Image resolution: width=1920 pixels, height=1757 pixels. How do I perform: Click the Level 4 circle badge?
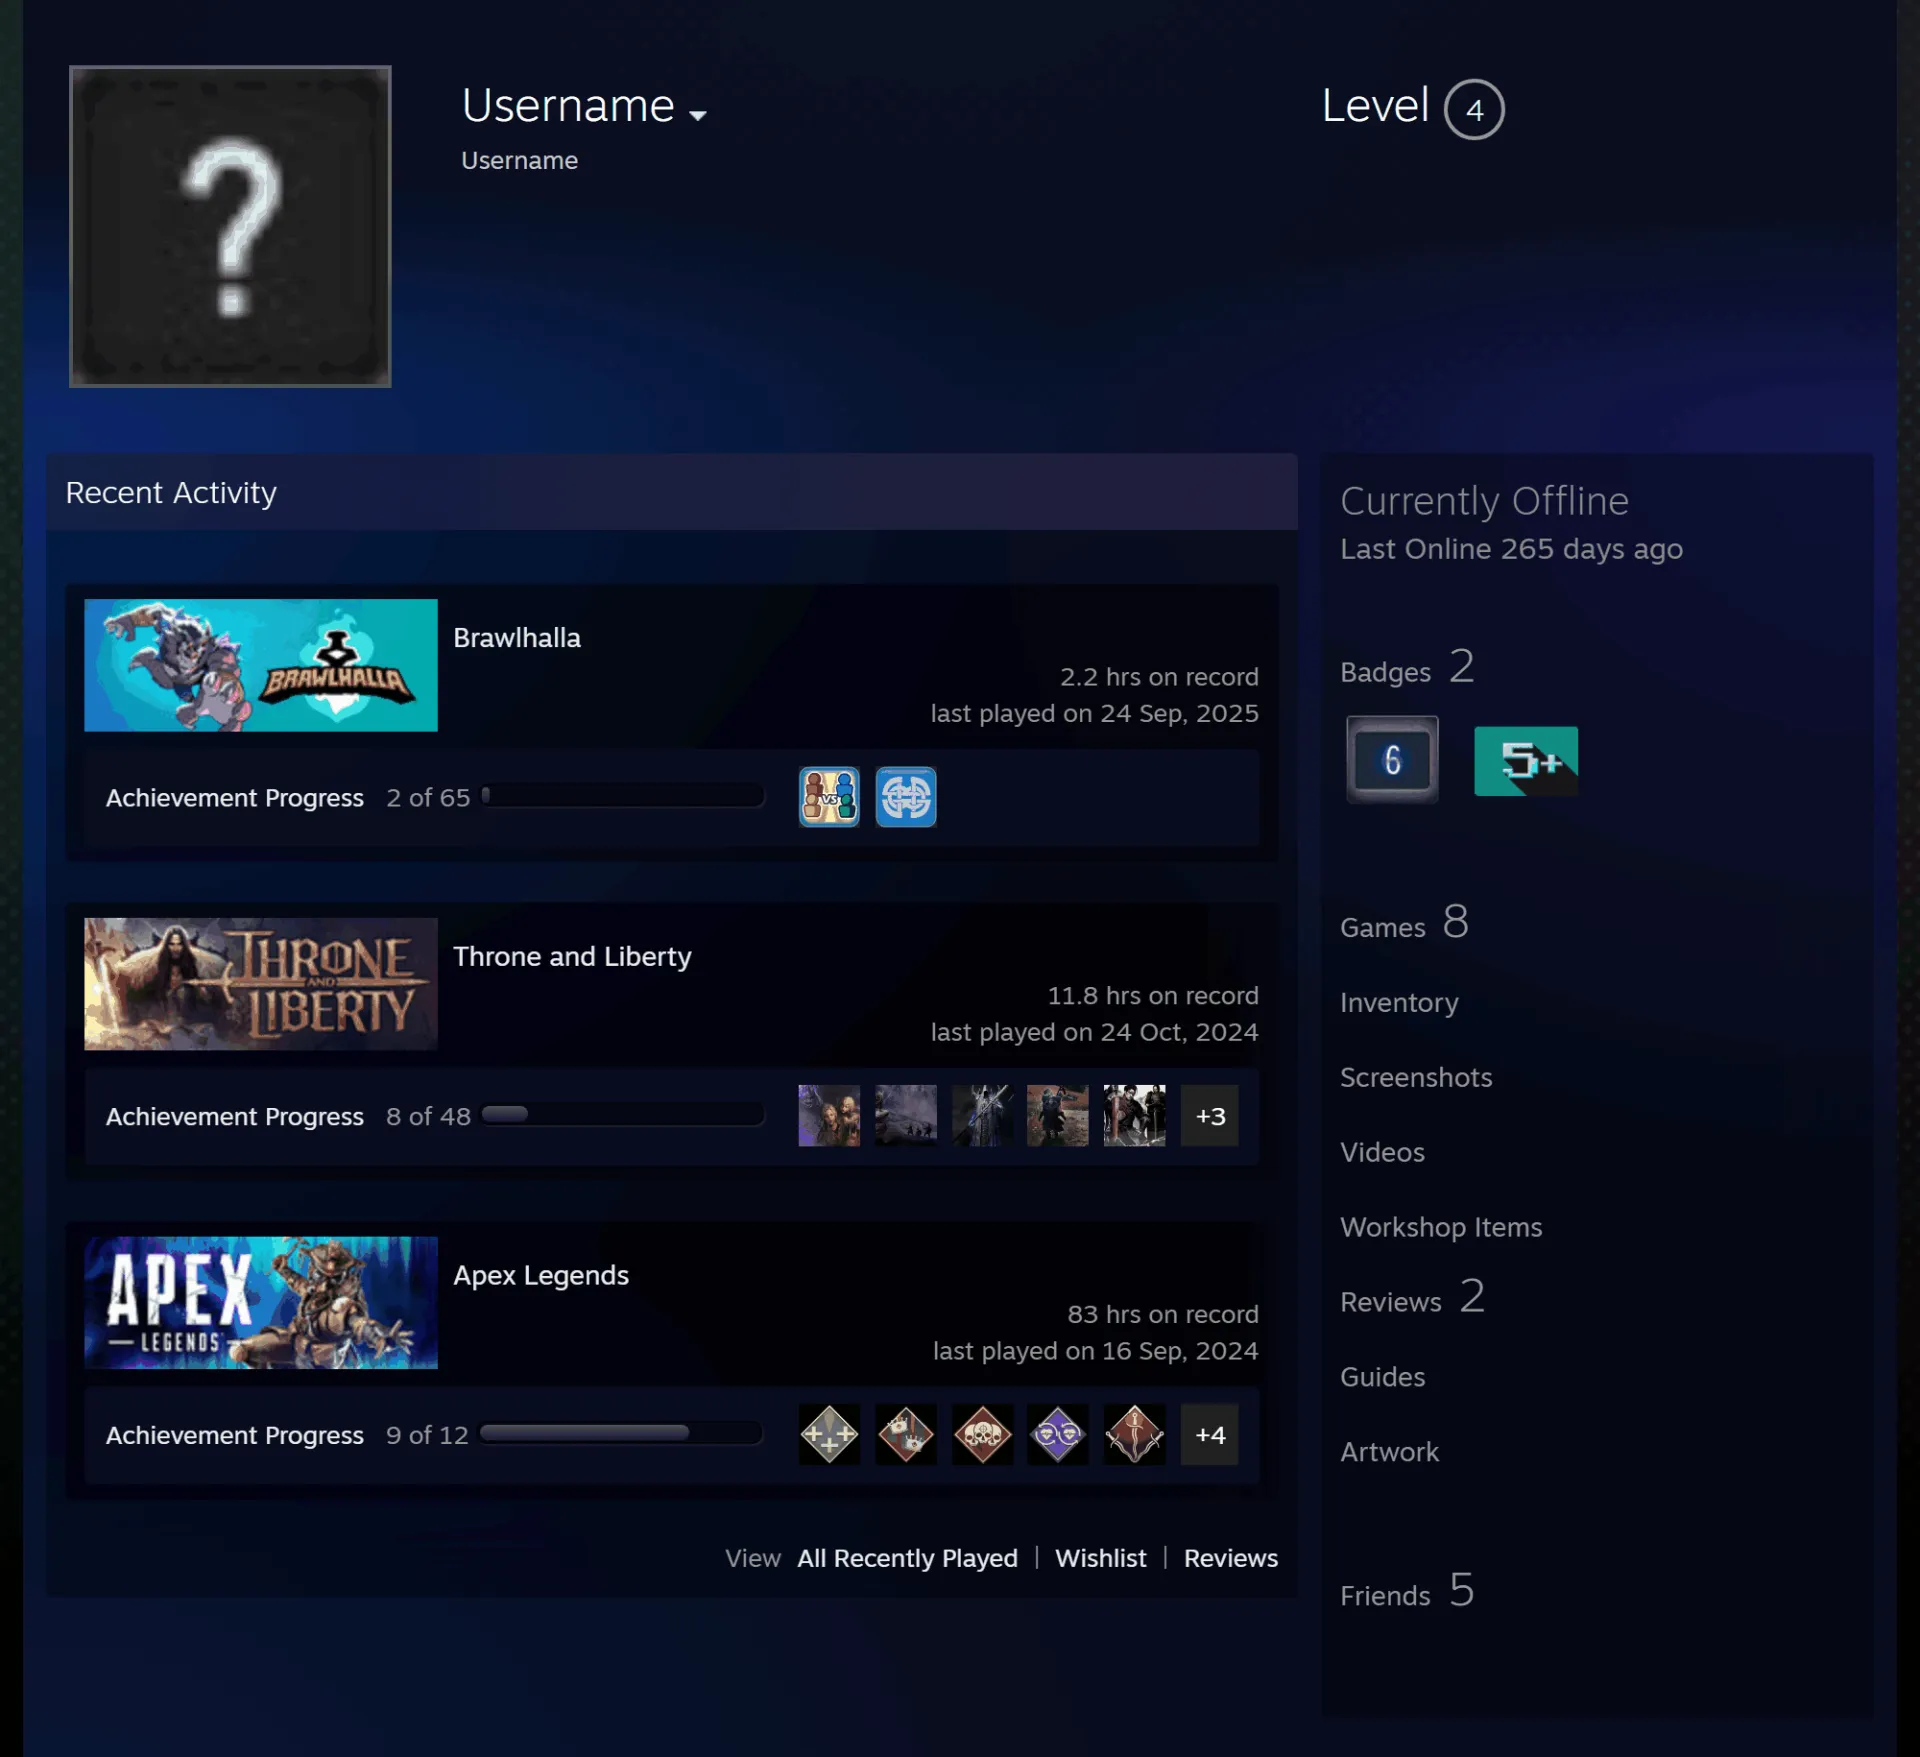coord(1474,109)
